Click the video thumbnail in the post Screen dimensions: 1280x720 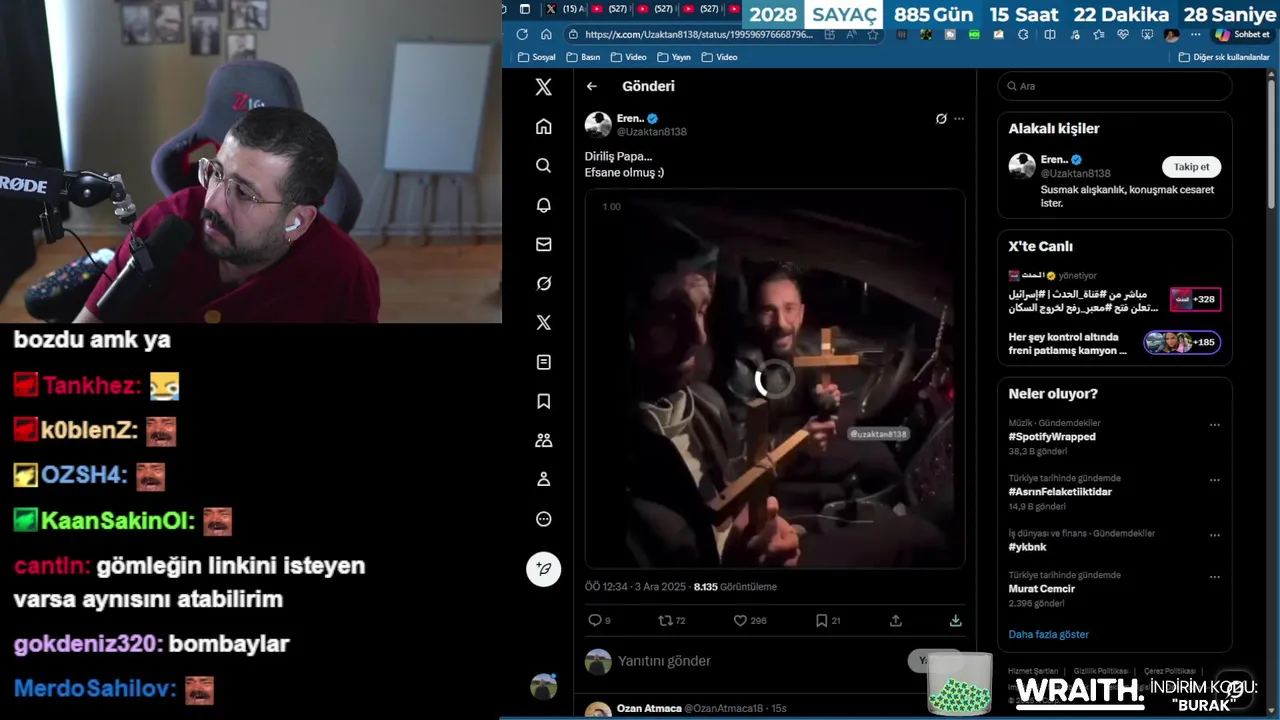[775, 379]
